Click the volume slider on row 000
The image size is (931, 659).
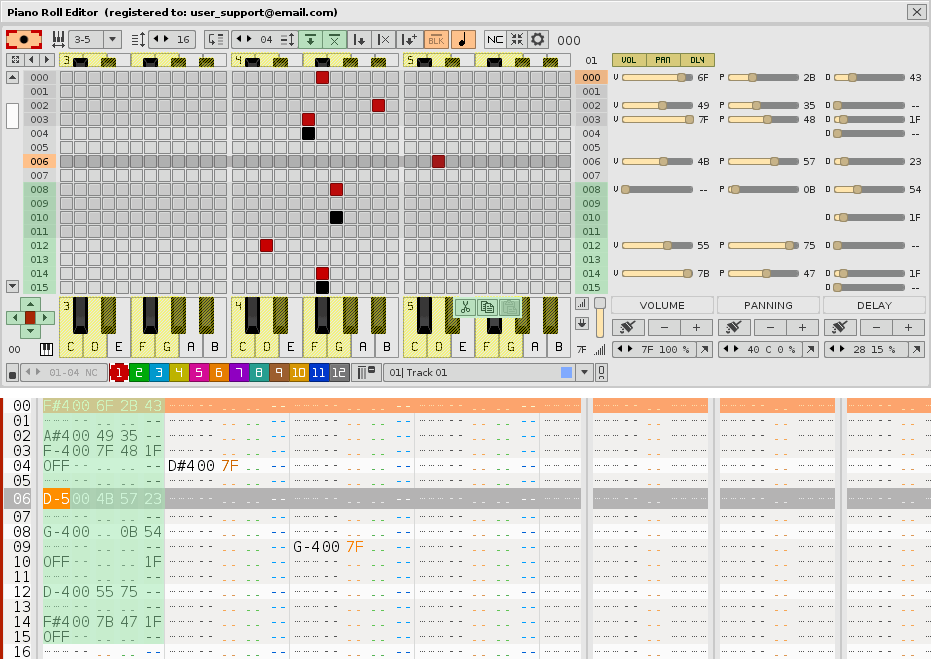pyautogui.click(x=656, y=77)
